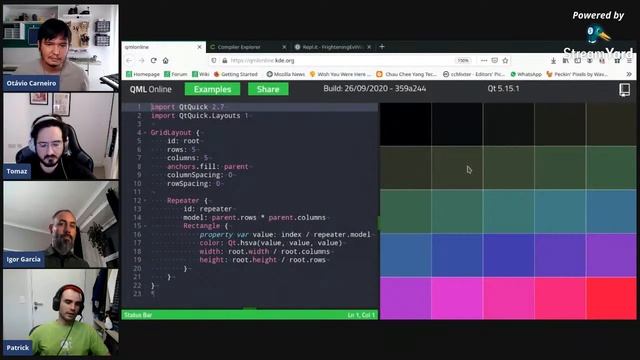Open the Examples button
The width and height of the screenshot is (640, 360).
coord(212,89)
